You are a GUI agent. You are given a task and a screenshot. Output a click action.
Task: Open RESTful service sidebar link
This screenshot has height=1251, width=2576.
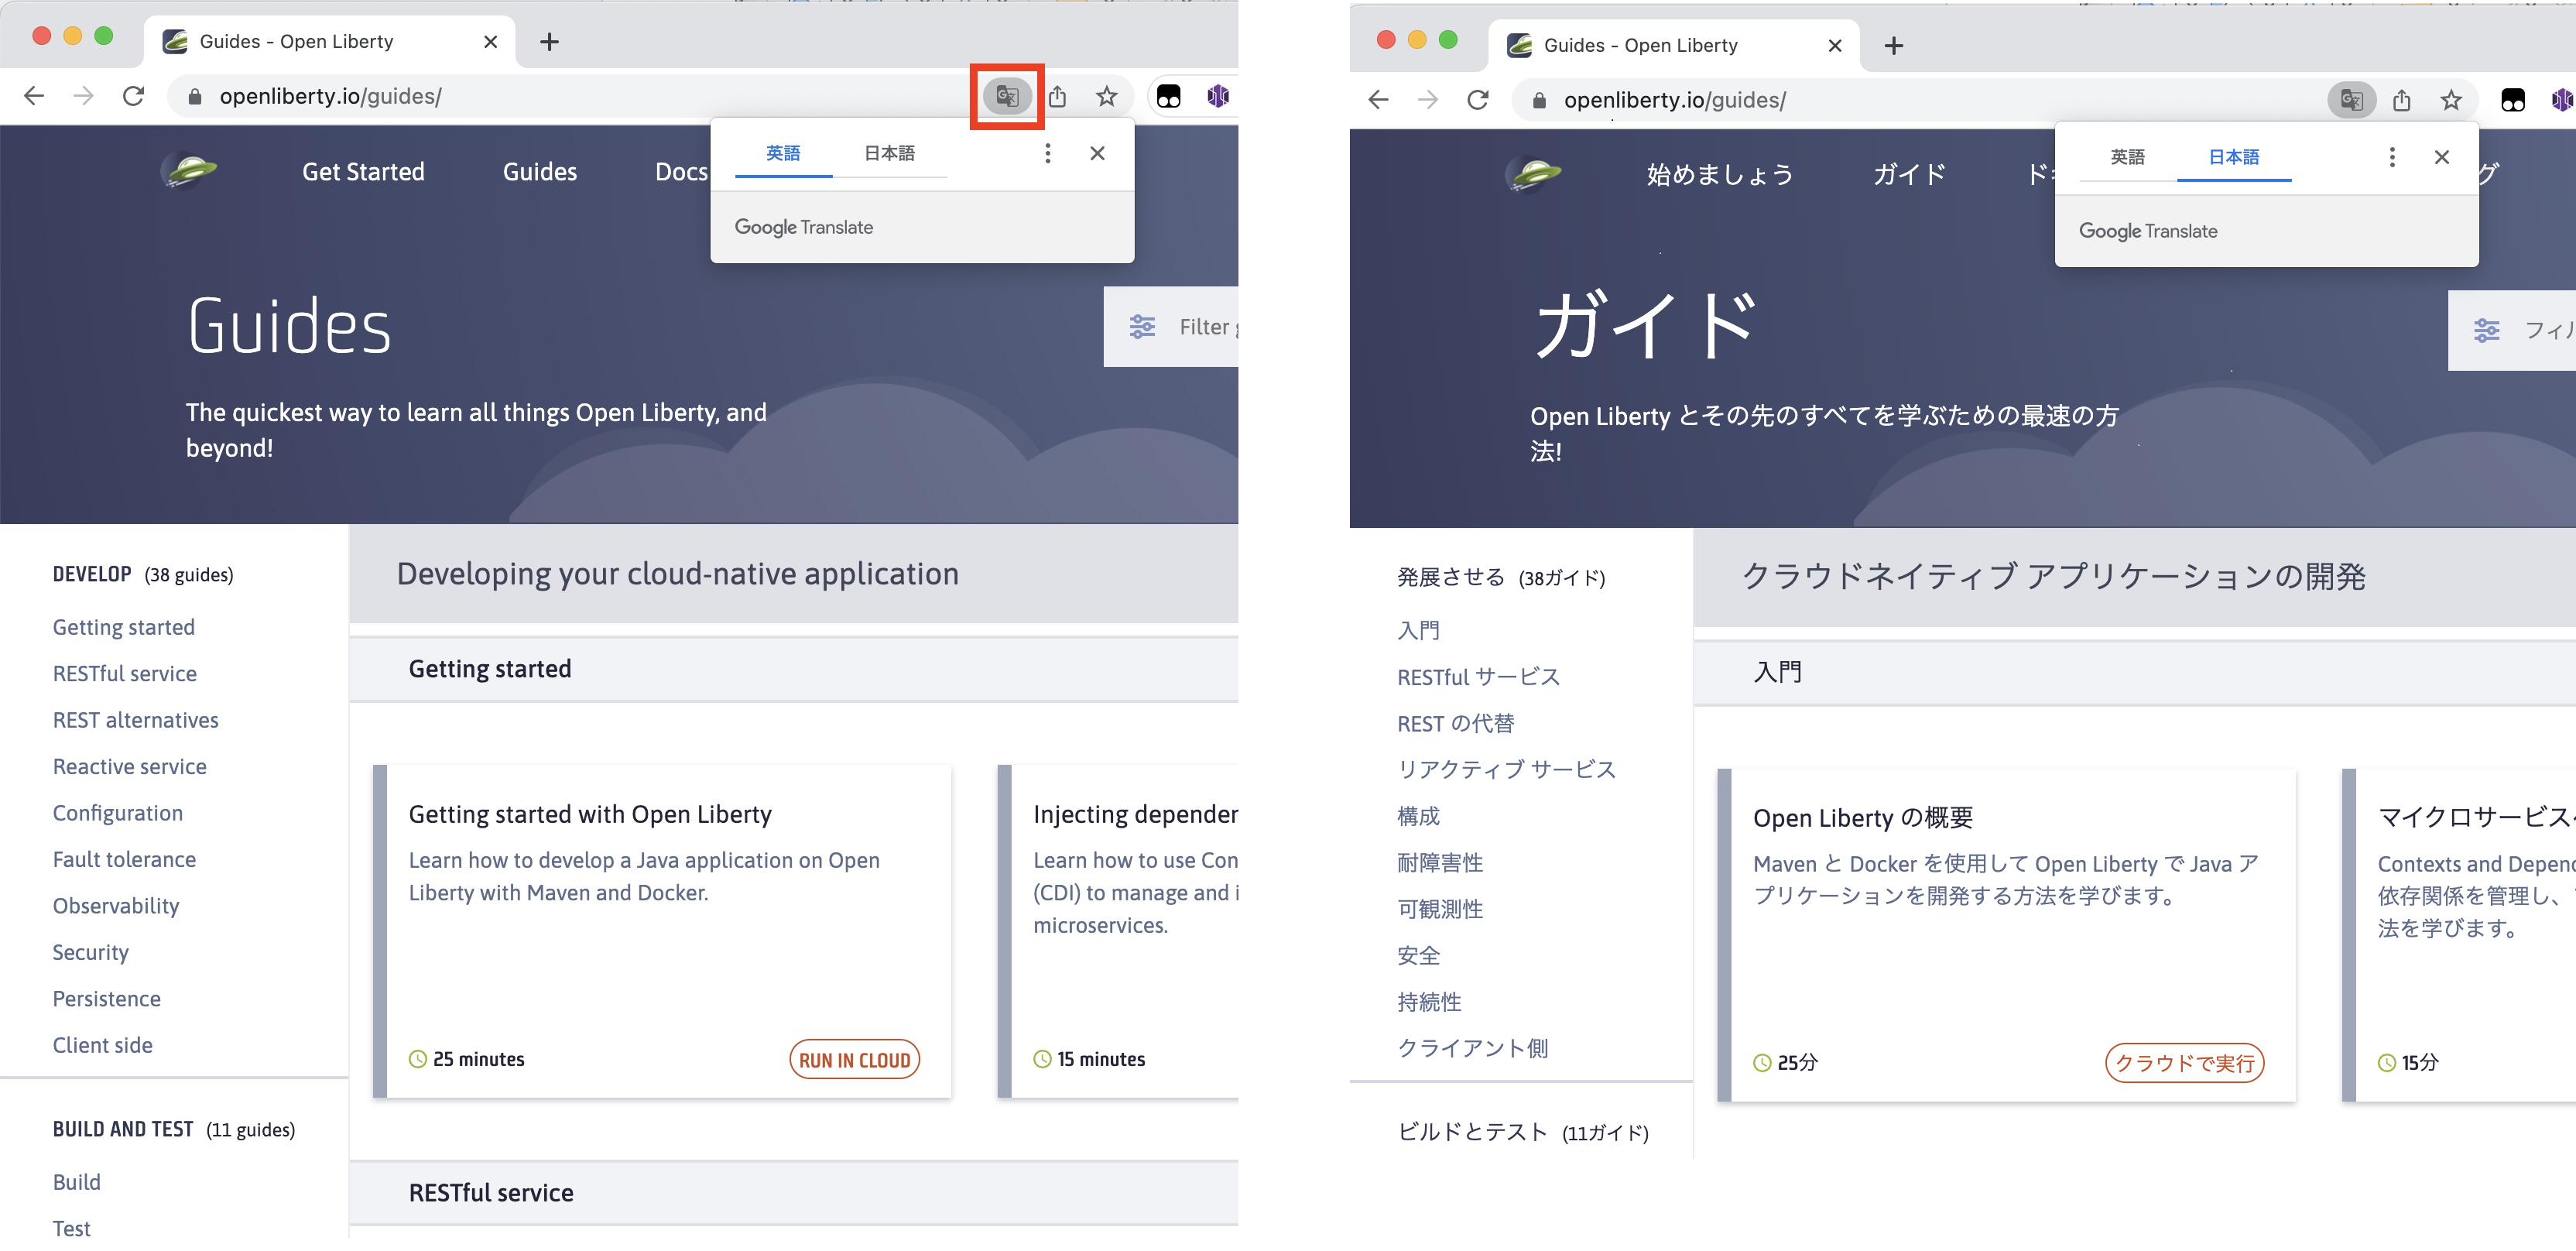pyautogui.click(x=125, y=674)
